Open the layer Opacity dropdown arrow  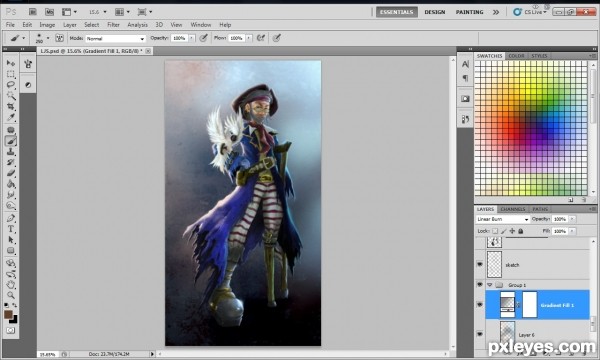pyautogui.click(x=572, y=219)
